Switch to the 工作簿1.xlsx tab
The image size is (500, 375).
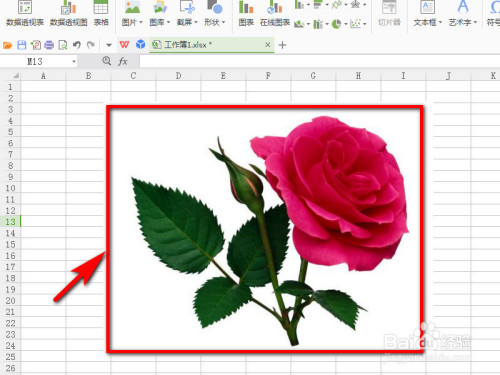(188, 45)
